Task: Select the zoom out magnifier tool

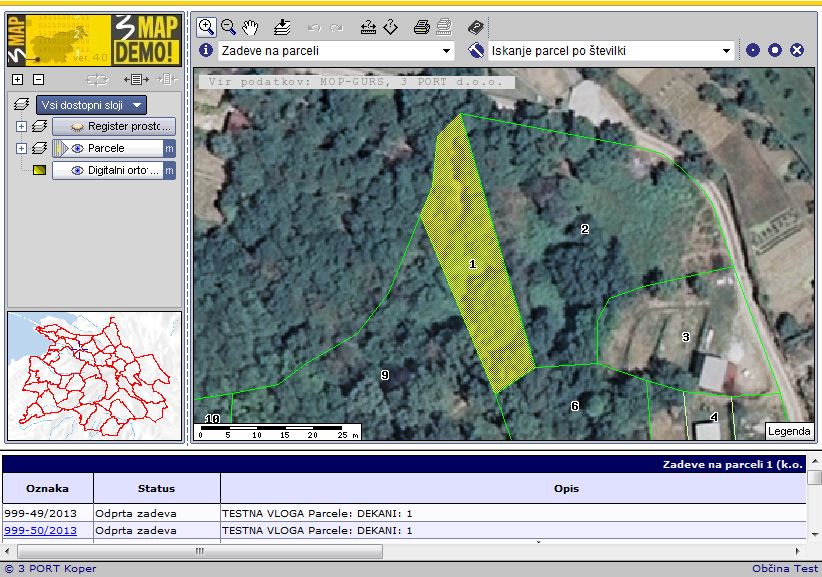Action: click(x=229, y=27)
